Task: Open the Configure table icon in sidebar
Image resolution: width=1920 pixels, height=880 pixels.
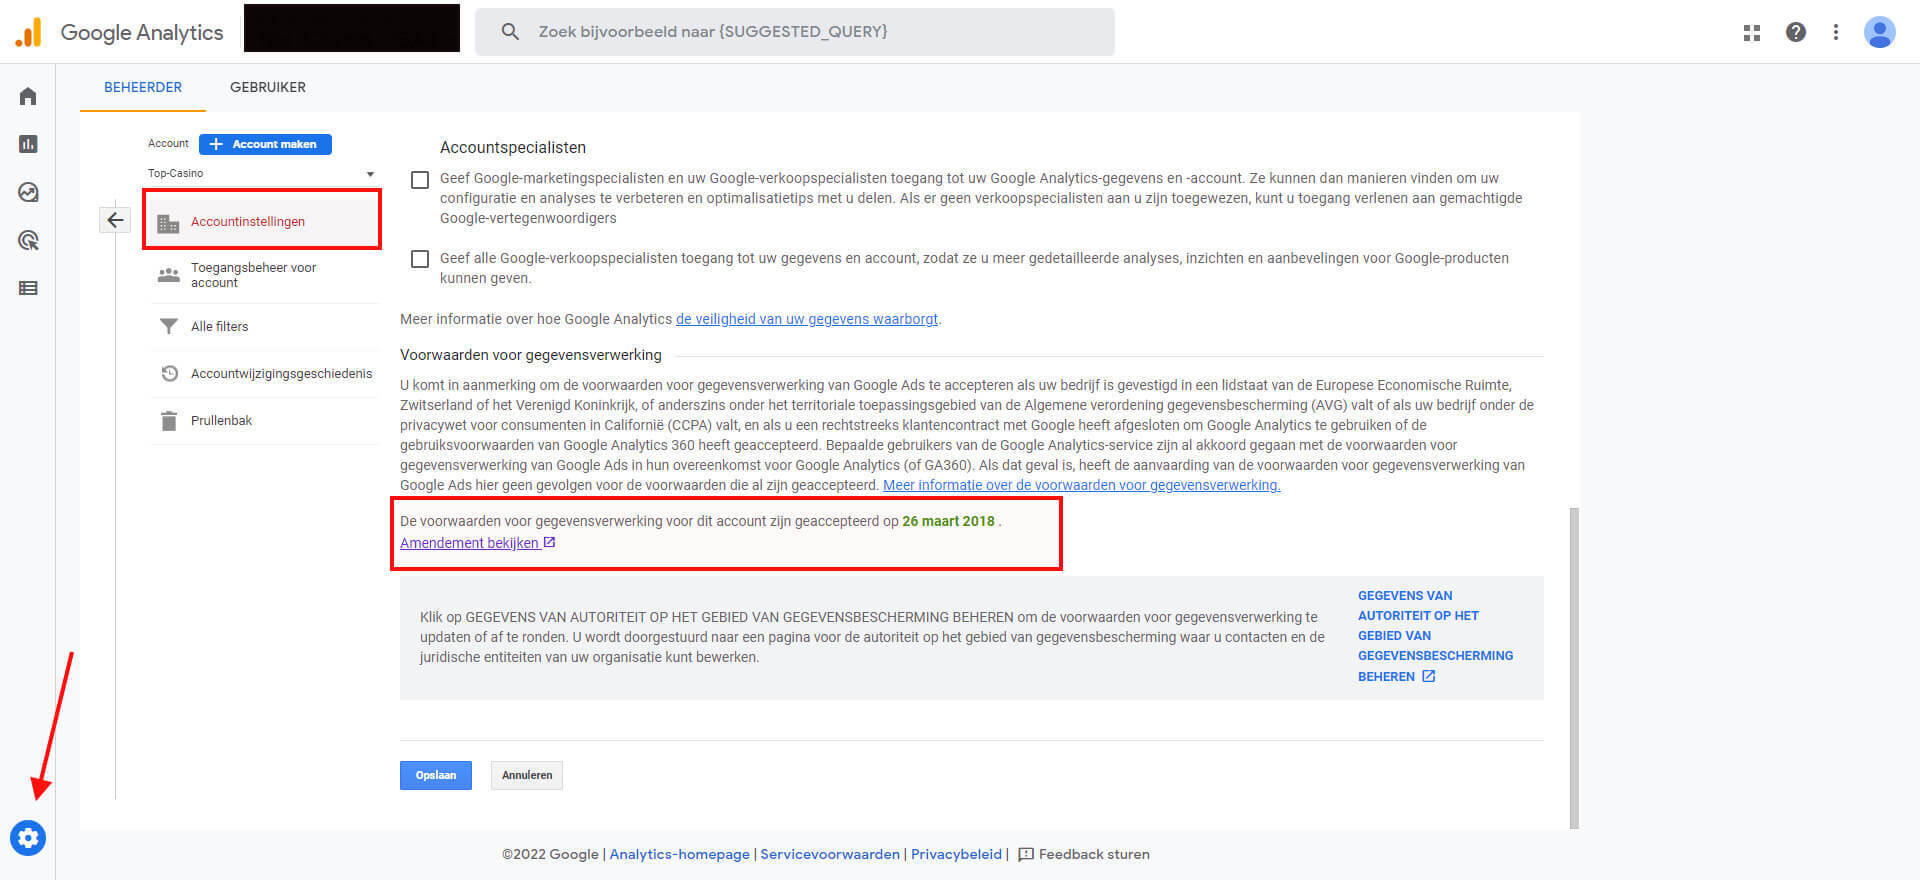Action: coord(28,288)
